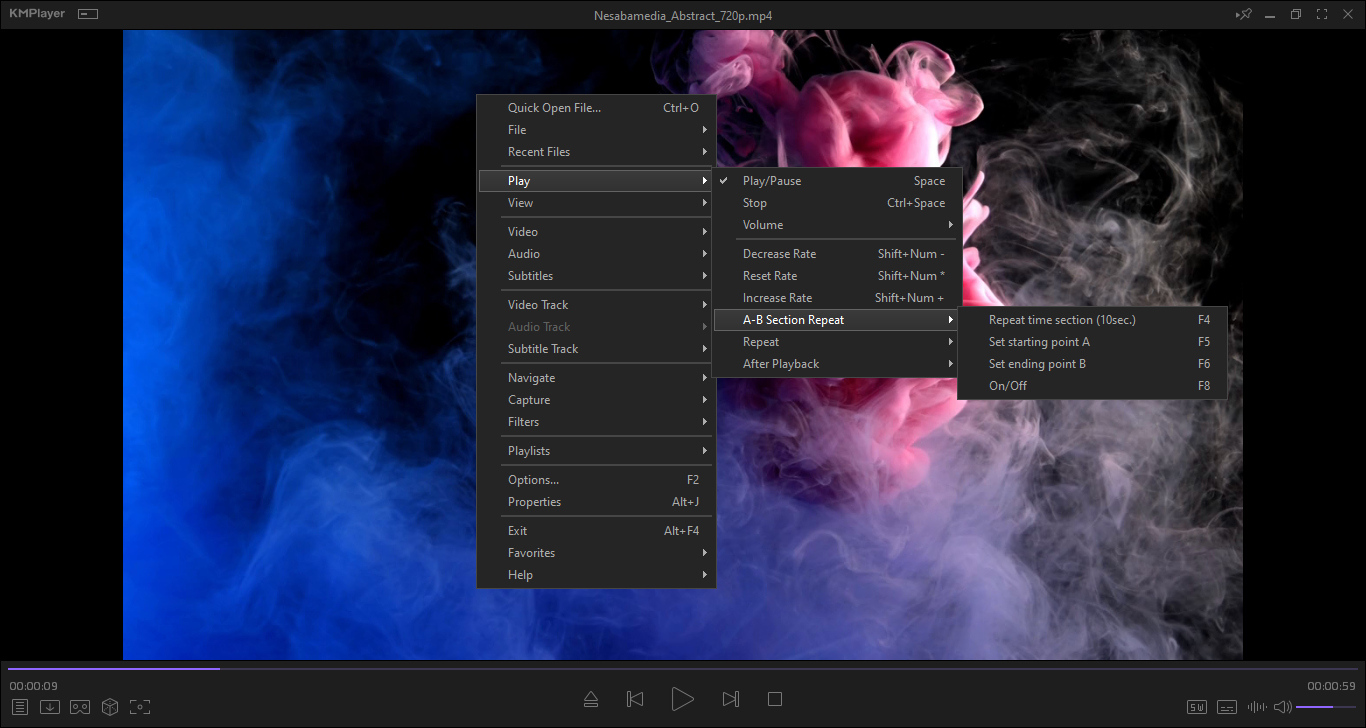Screen dimensions: 1366x728
Task: Click the video seek progress bar
Action: (682, 668)
